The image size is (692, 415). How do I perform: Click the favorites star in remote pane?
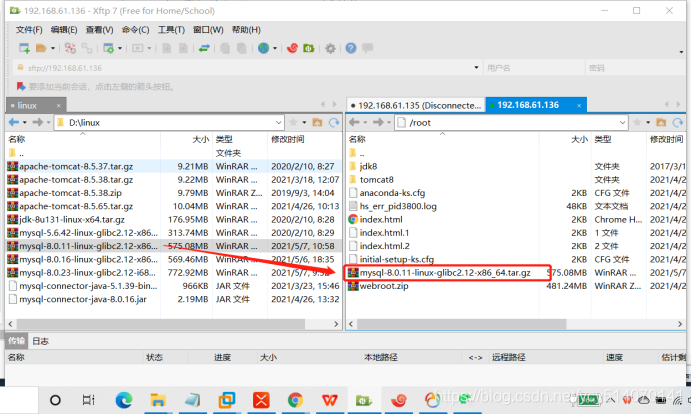(x=637, y=122)
